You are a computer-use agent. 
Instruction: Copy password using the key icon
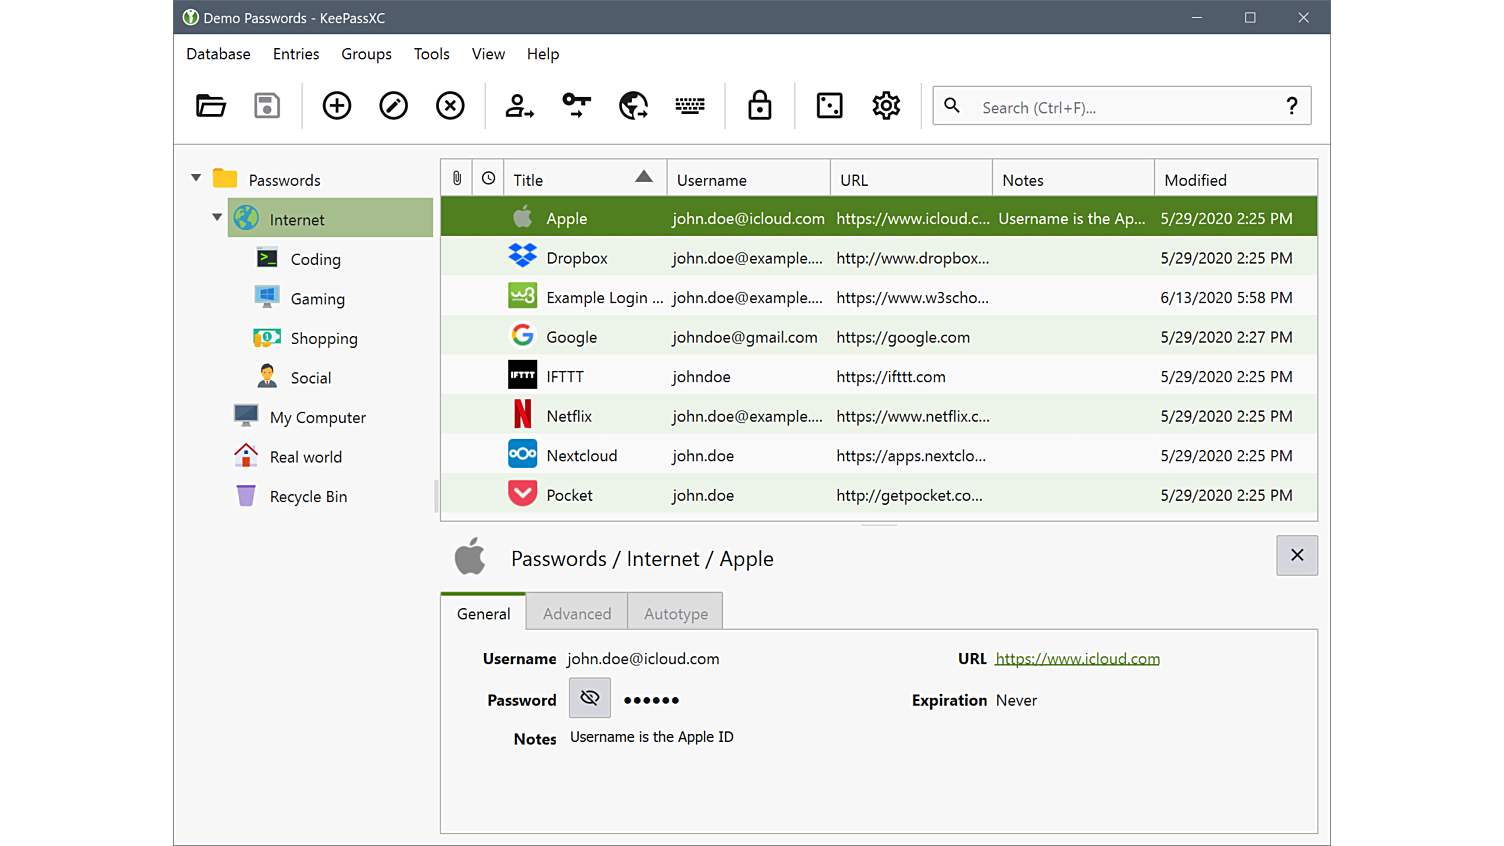click(x=575, y=105)
